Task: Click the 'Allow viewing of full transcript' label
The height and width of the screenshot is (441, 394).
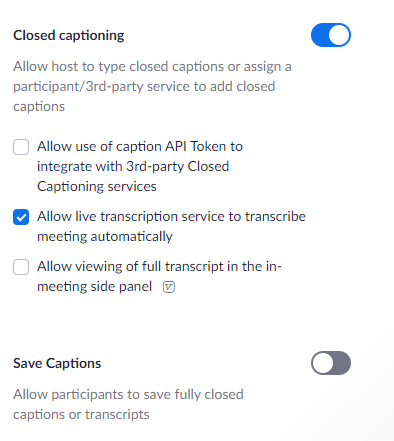Action: click(159, 276)
